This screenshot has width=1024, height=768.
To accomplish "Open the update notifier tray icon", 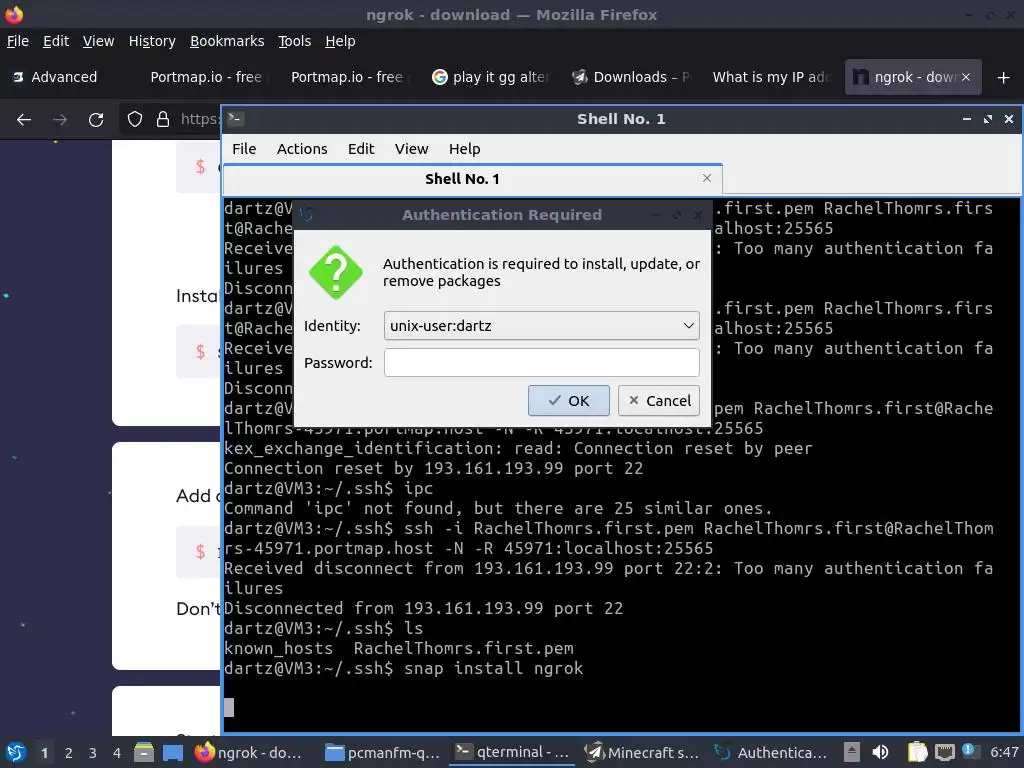I will [969, 751].
